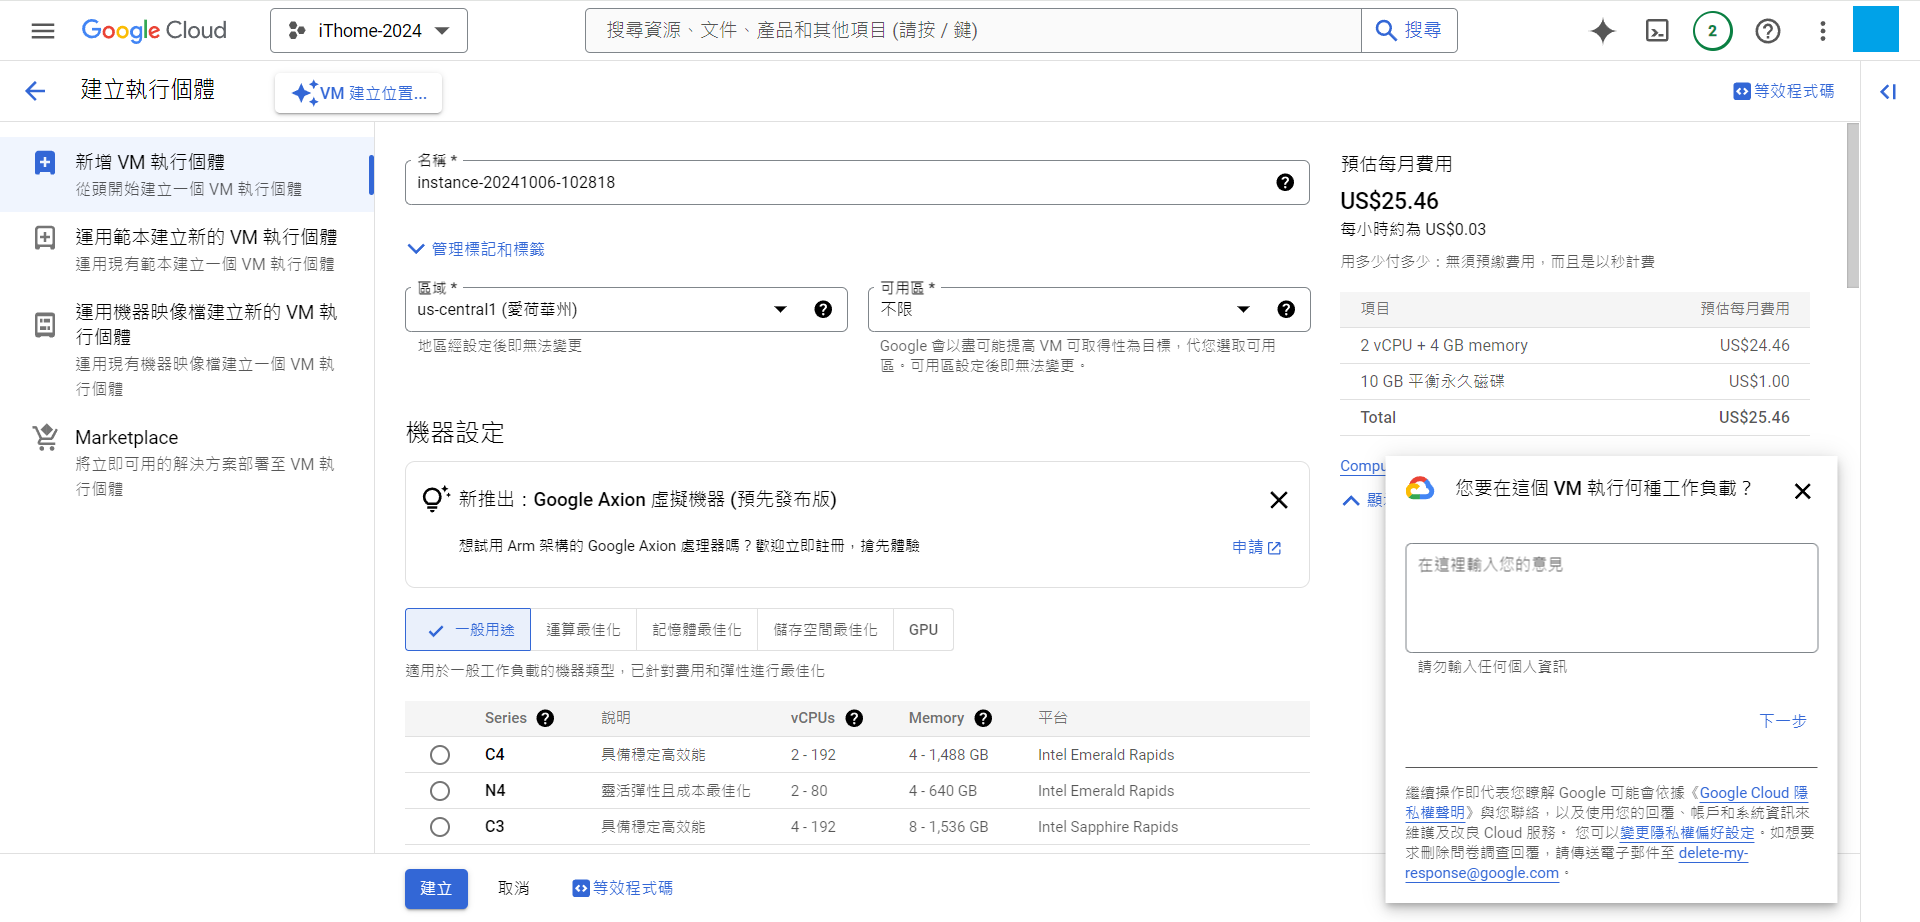The image size is (1920, 922).
Task: Click help icon next to Memory header
Action: point(983,718)
